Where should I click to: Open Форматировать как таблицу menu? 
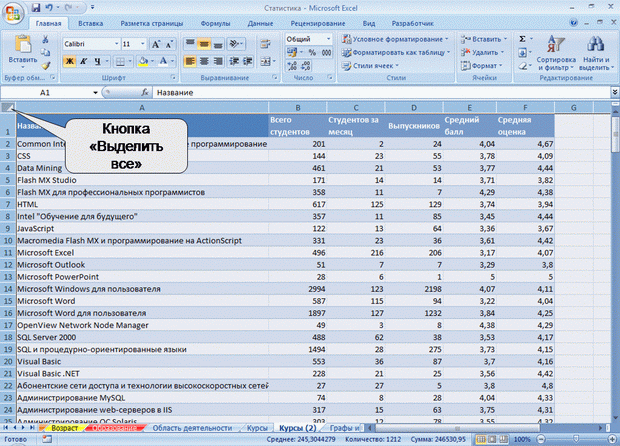pos(396,52)
